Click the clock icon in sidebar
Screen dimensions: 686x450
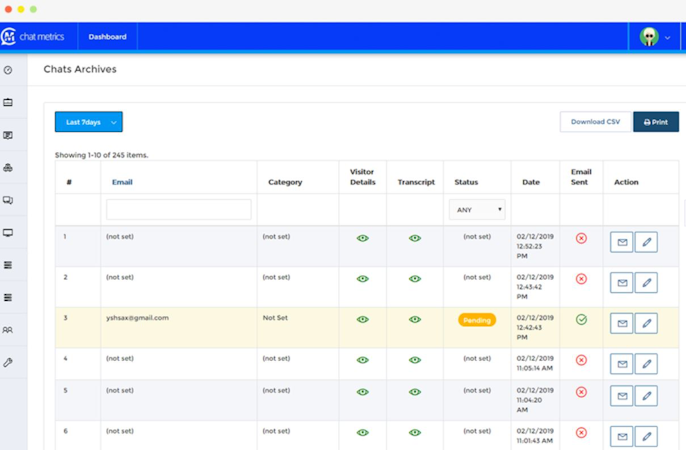click(x=8, y=70)
